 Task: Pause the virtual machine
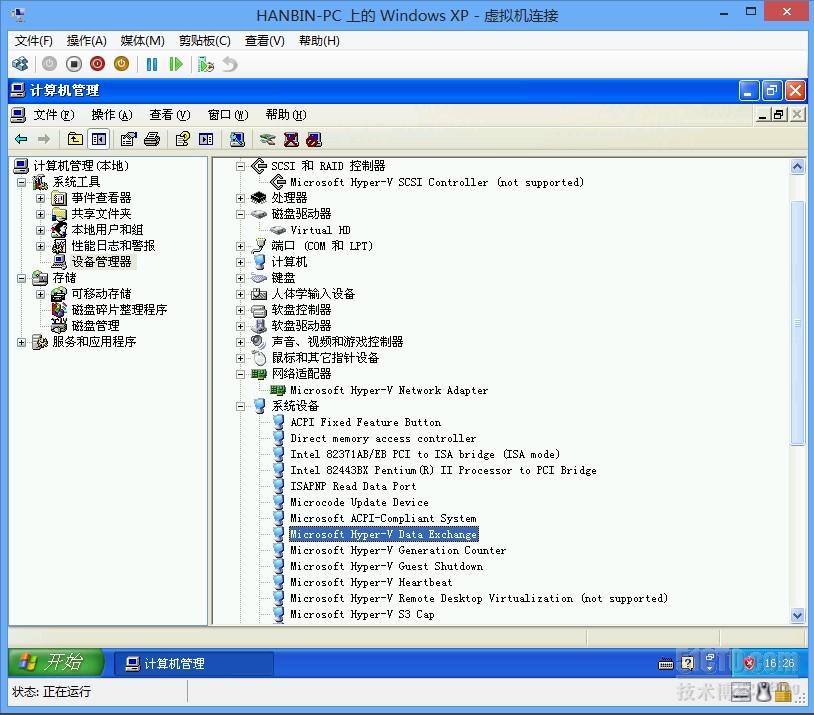152,64
